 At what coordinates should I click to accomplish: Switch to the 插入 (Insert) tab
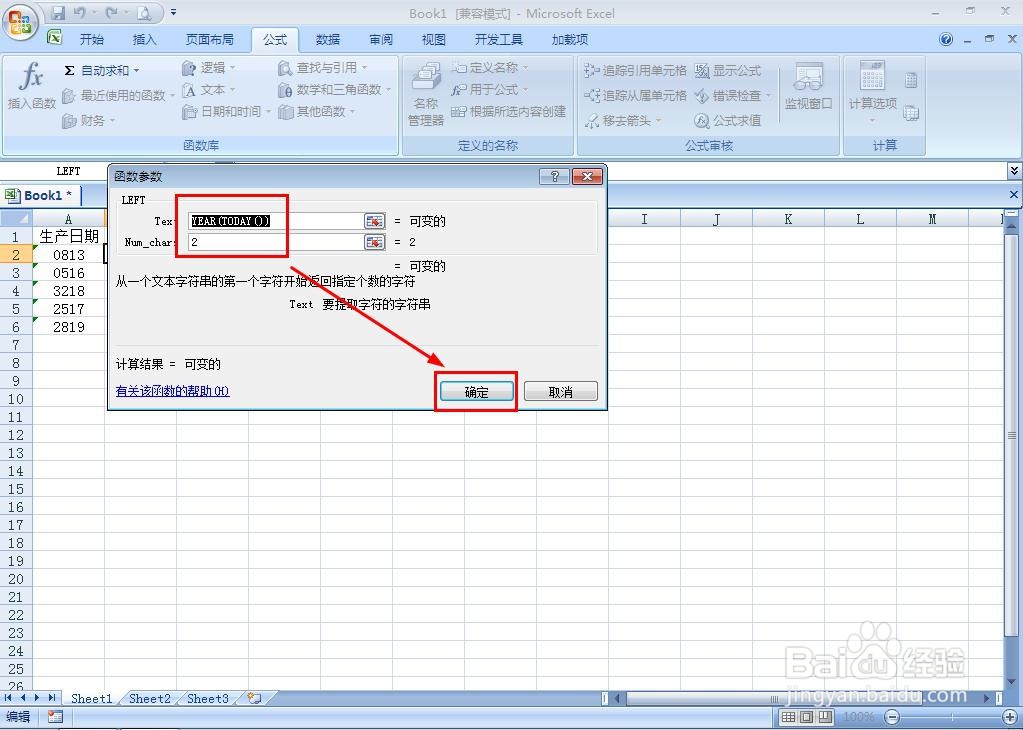click(x=144, y=39)
